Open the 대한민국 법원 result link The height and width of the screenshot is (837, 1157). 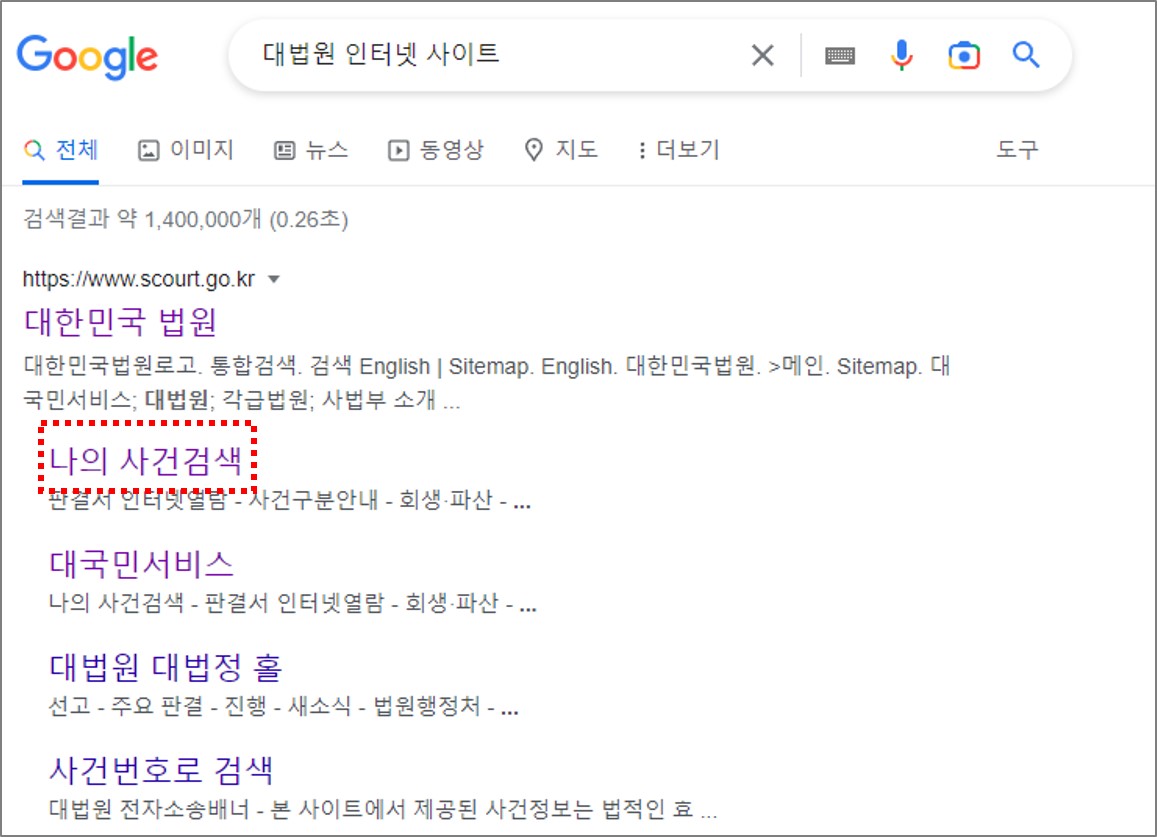(x=120, y=322)
